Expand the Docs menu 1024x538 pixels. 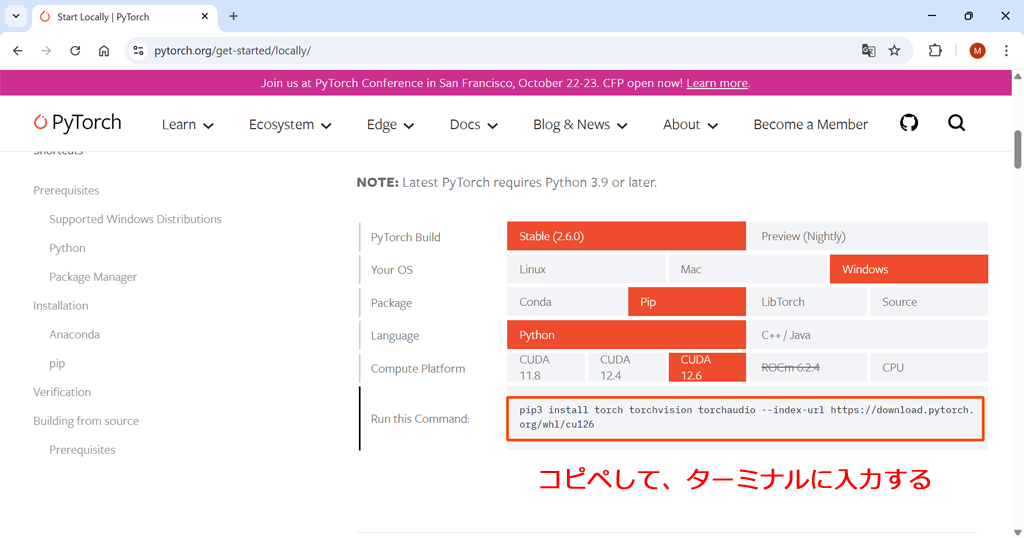[473, 125]
